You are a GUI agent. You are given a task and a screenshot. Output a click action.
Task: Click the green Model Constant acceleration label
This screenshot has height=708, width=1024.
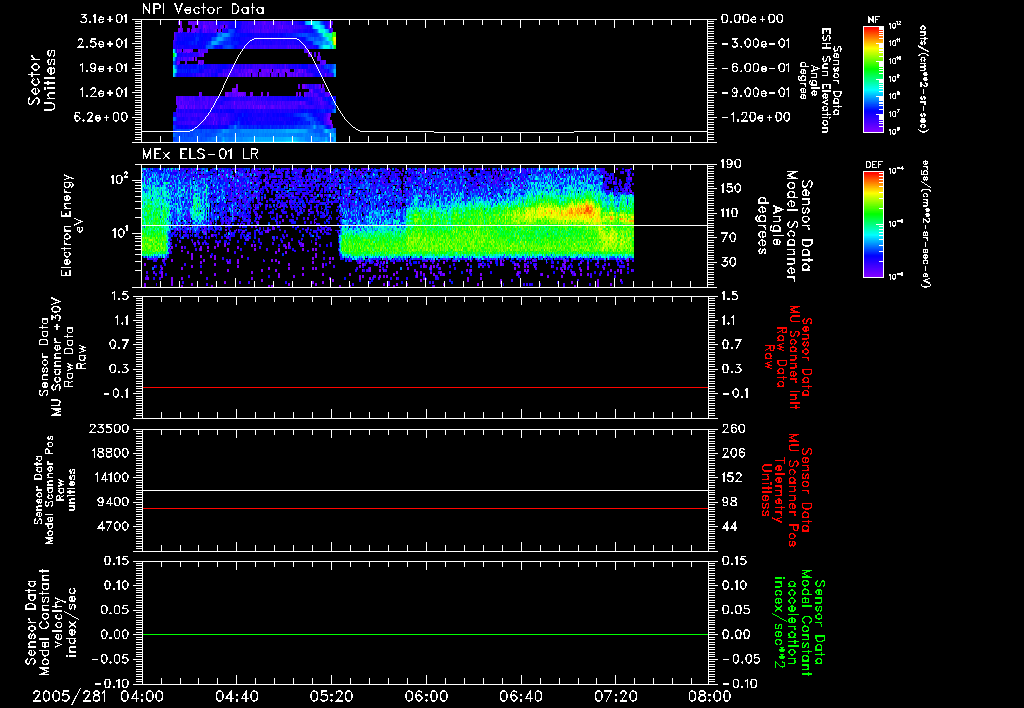(799, 623)
